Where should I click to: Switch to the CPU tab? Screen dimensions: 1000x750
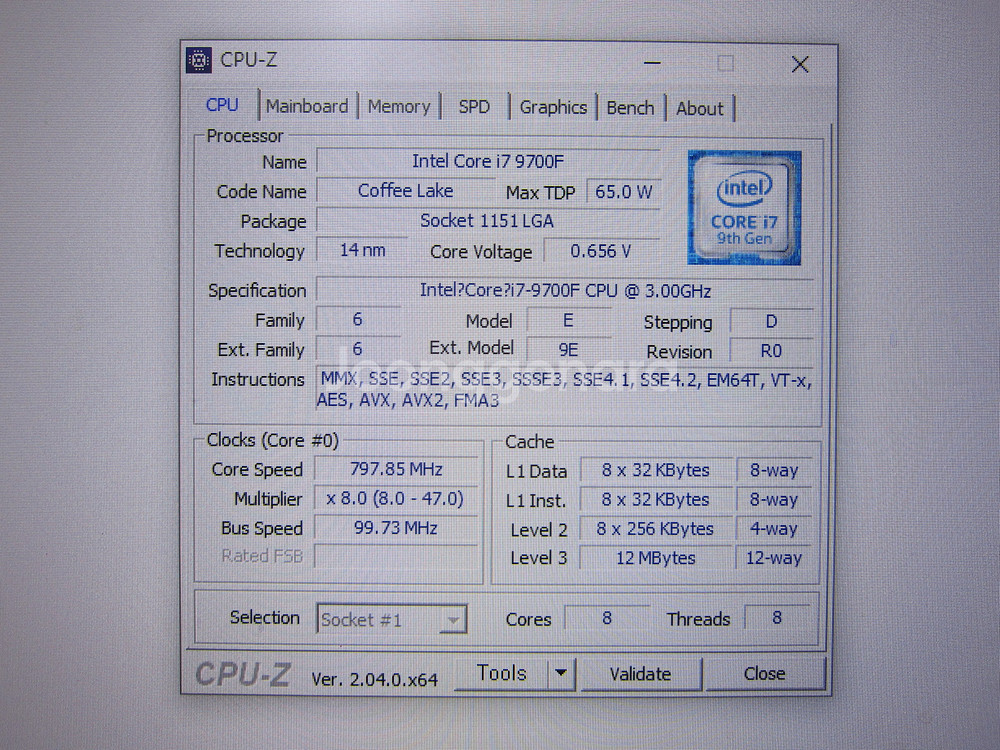[x=222, y=105]
